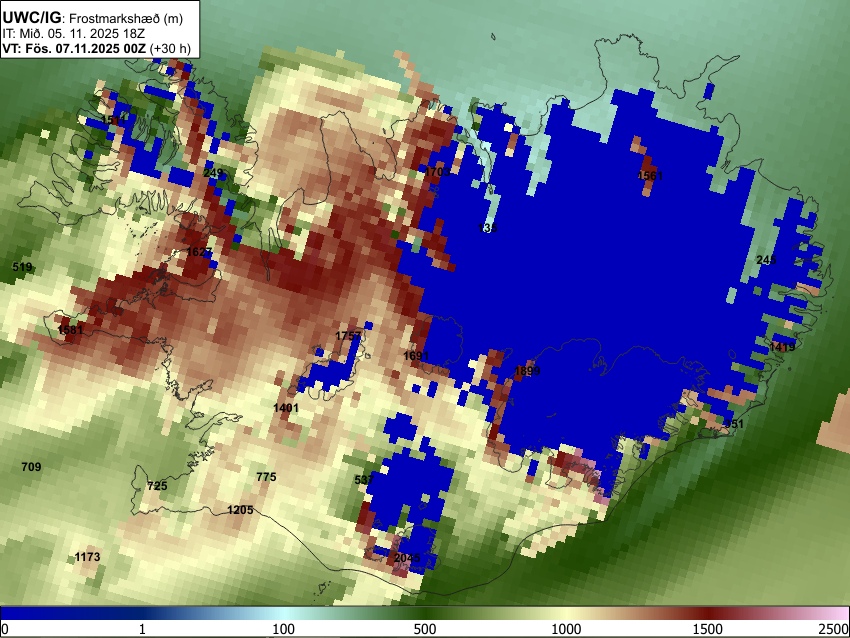Click the "500" tick on the color scale
850x638 pixels.
pyautogui.click(x=425, y=629)
